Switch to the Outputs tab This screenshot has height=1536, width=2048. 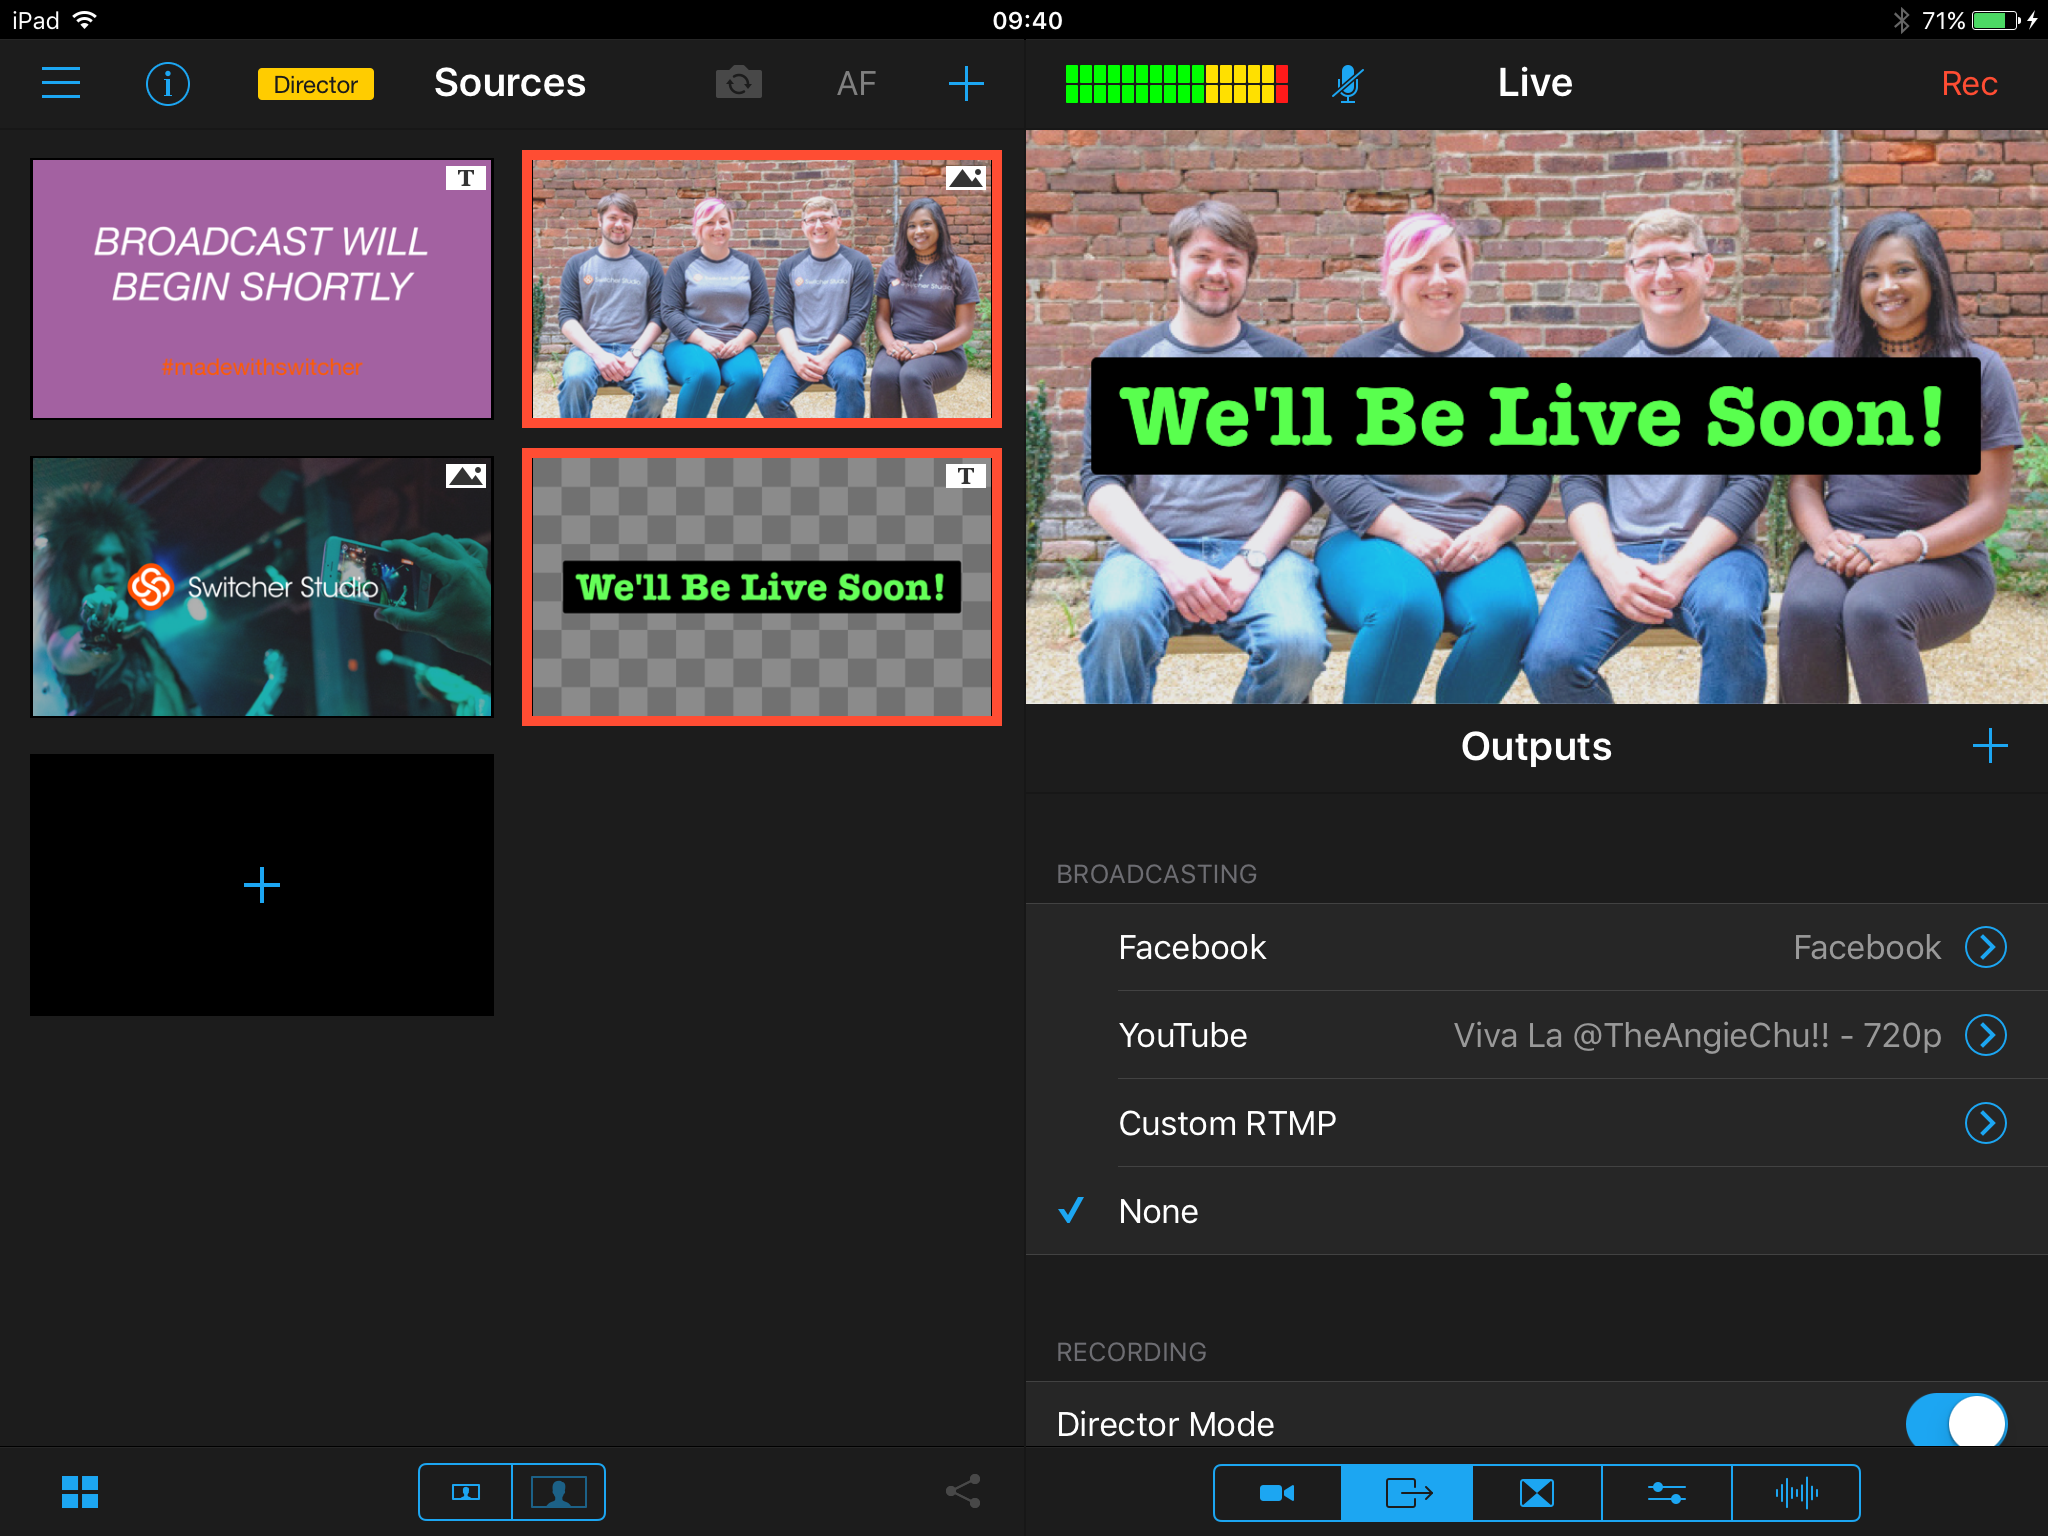point(1407,1493)
